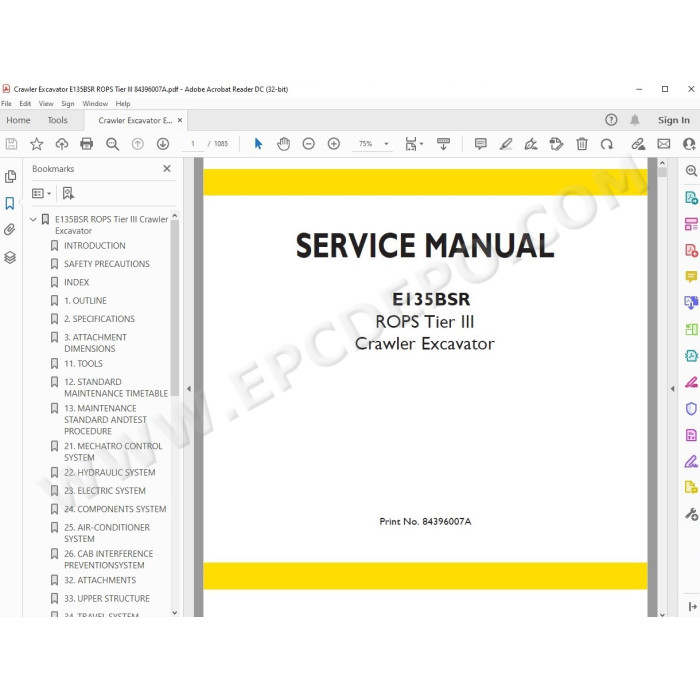Open the zoom percentage dropdown

tap(386, 144)
